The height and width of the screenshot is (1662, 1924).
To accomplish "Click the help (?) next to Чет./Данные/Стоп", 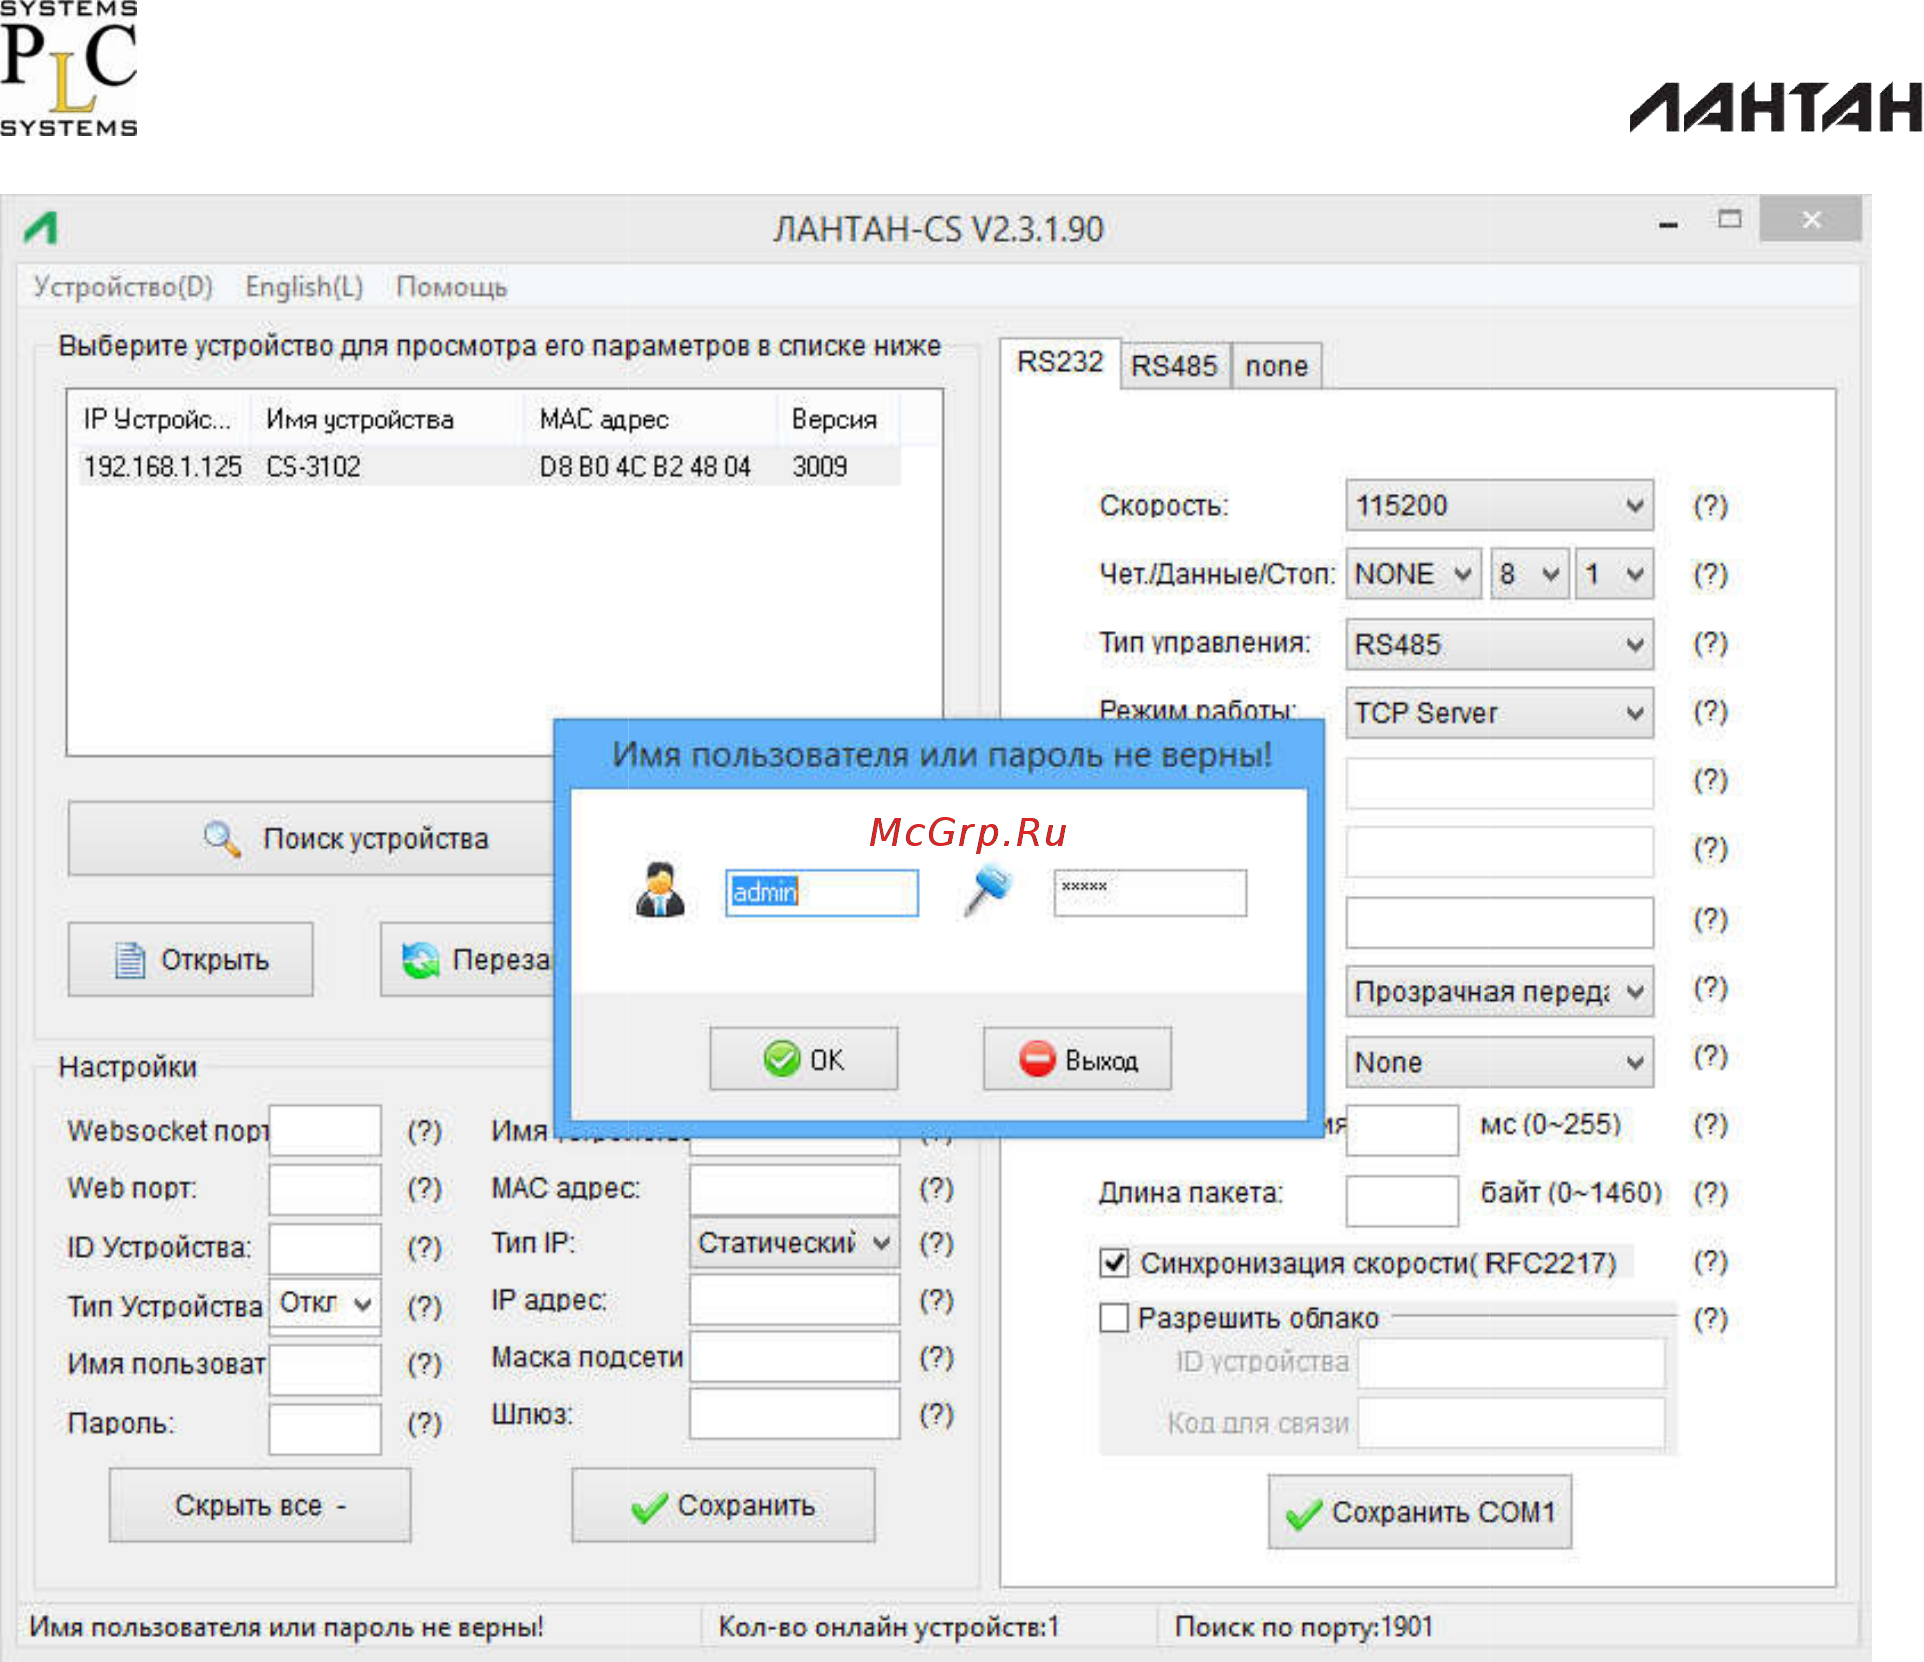I will pos(1710,574).
